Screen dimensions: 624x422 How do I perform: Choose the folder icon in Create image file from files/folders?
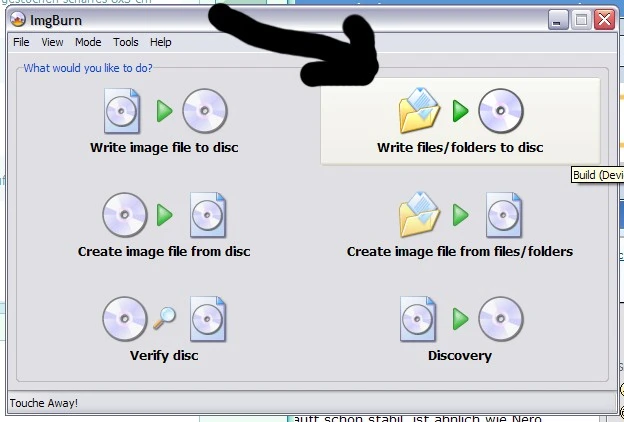pyautogui.click(x=419, y=215)
